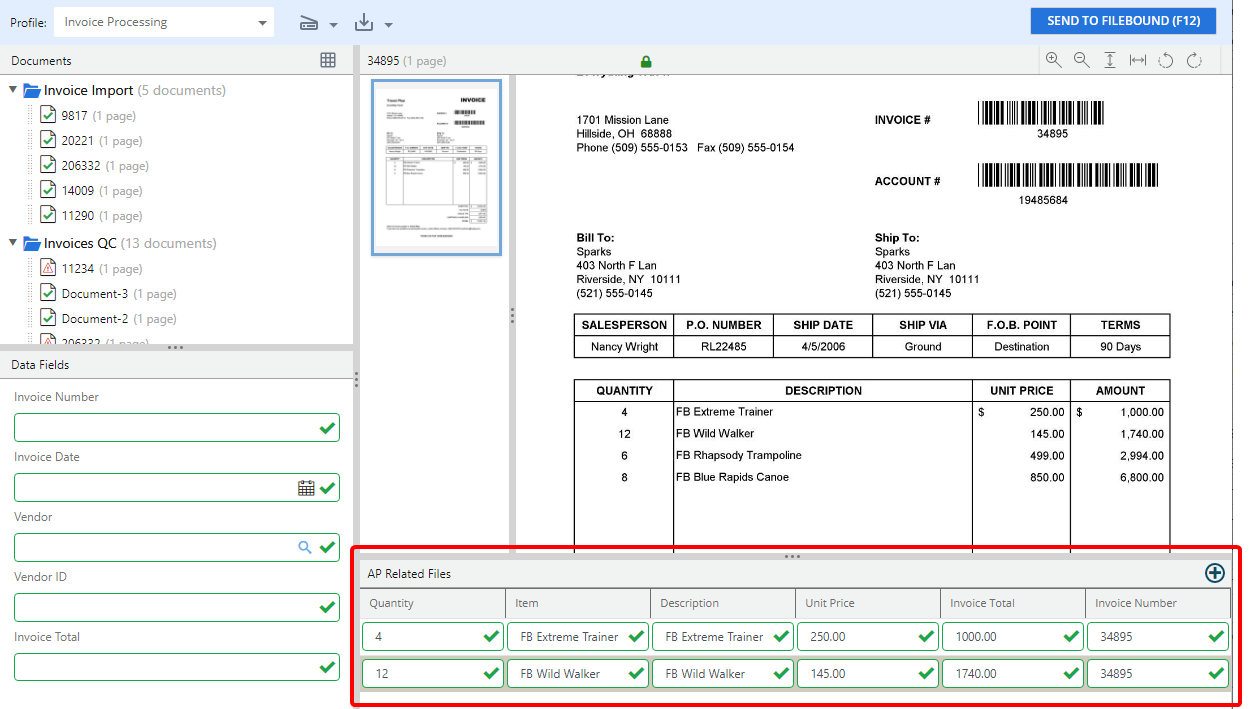
Task: Click the zoom out magnifier icon
Action: pos(1081,60)
